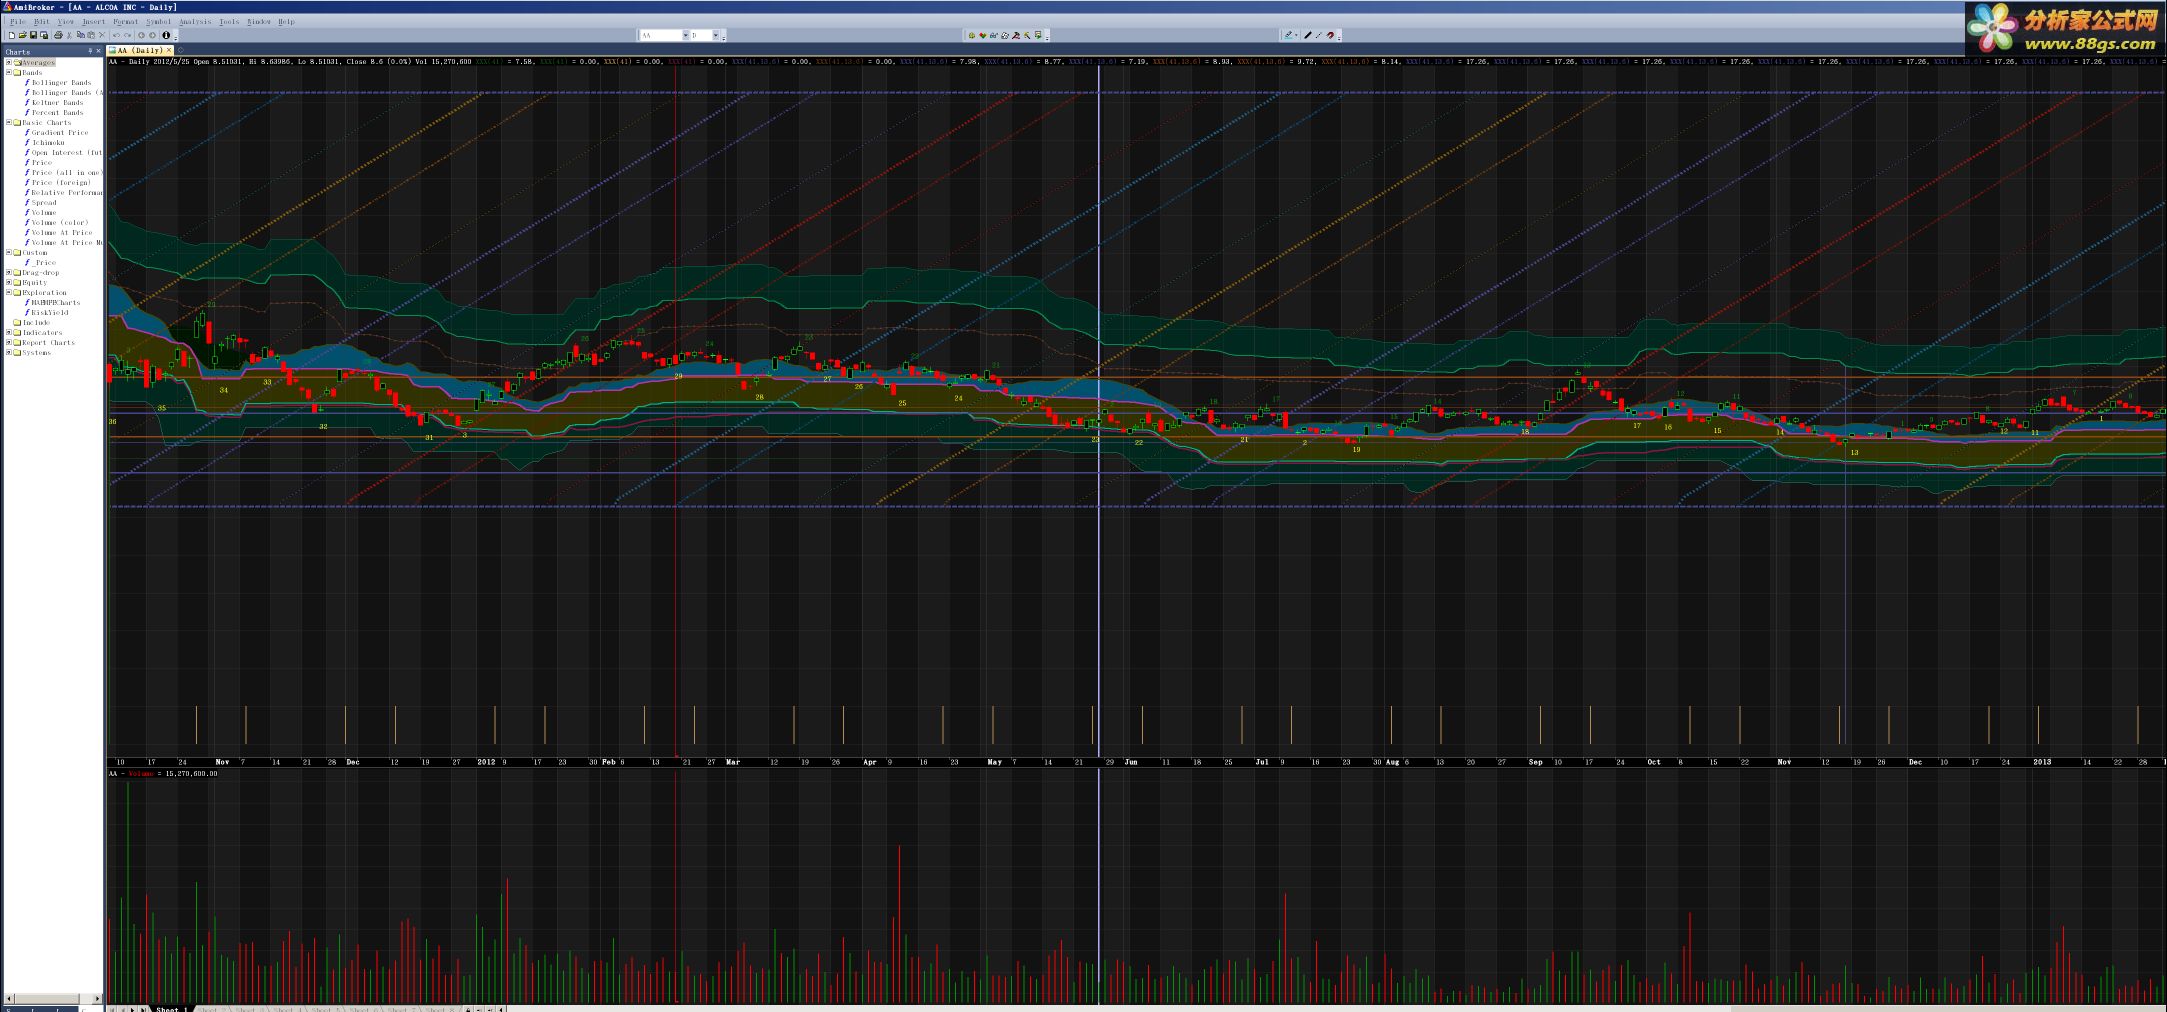Close the AA (Daily) tab
The width and height of the screenshot is (2167, 1012).
pos(169,50)
